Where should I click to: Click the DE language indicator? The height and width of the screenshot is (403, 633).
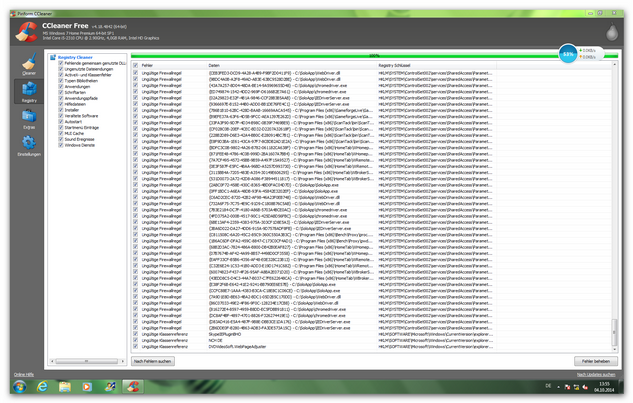pyautogui.click(x=548, y=386)
